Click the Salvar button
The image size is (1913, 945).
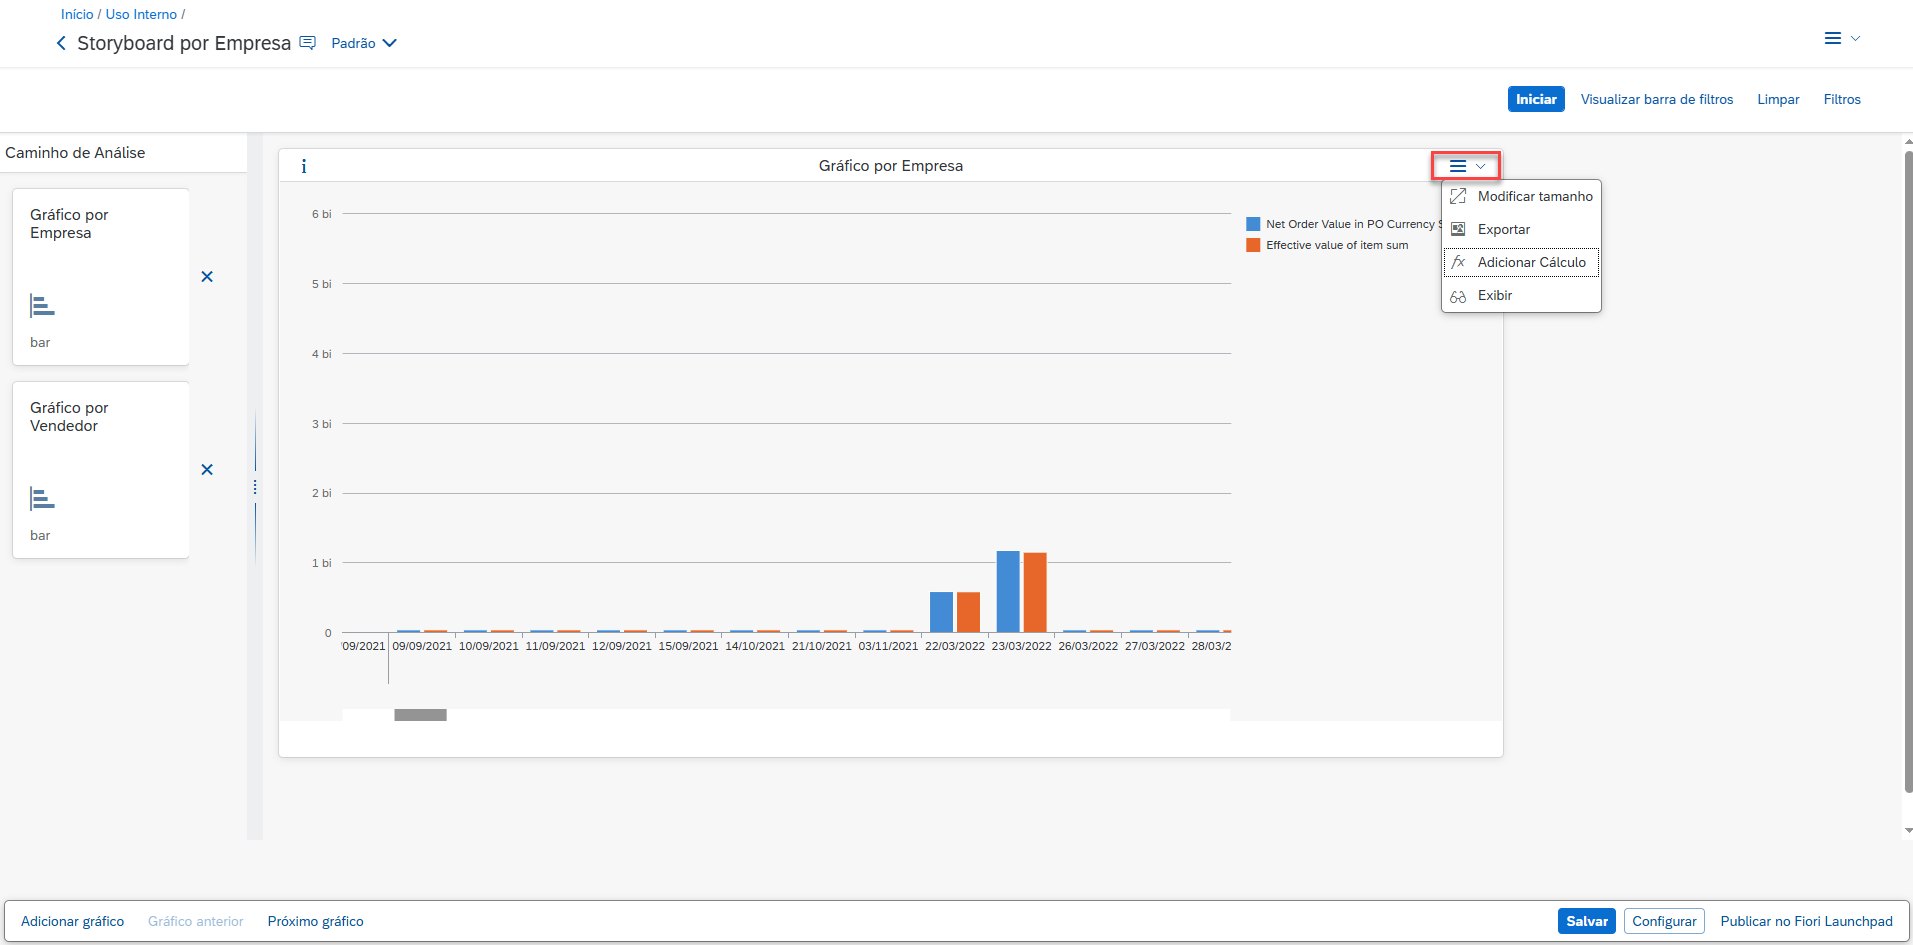coord(1586,921)
